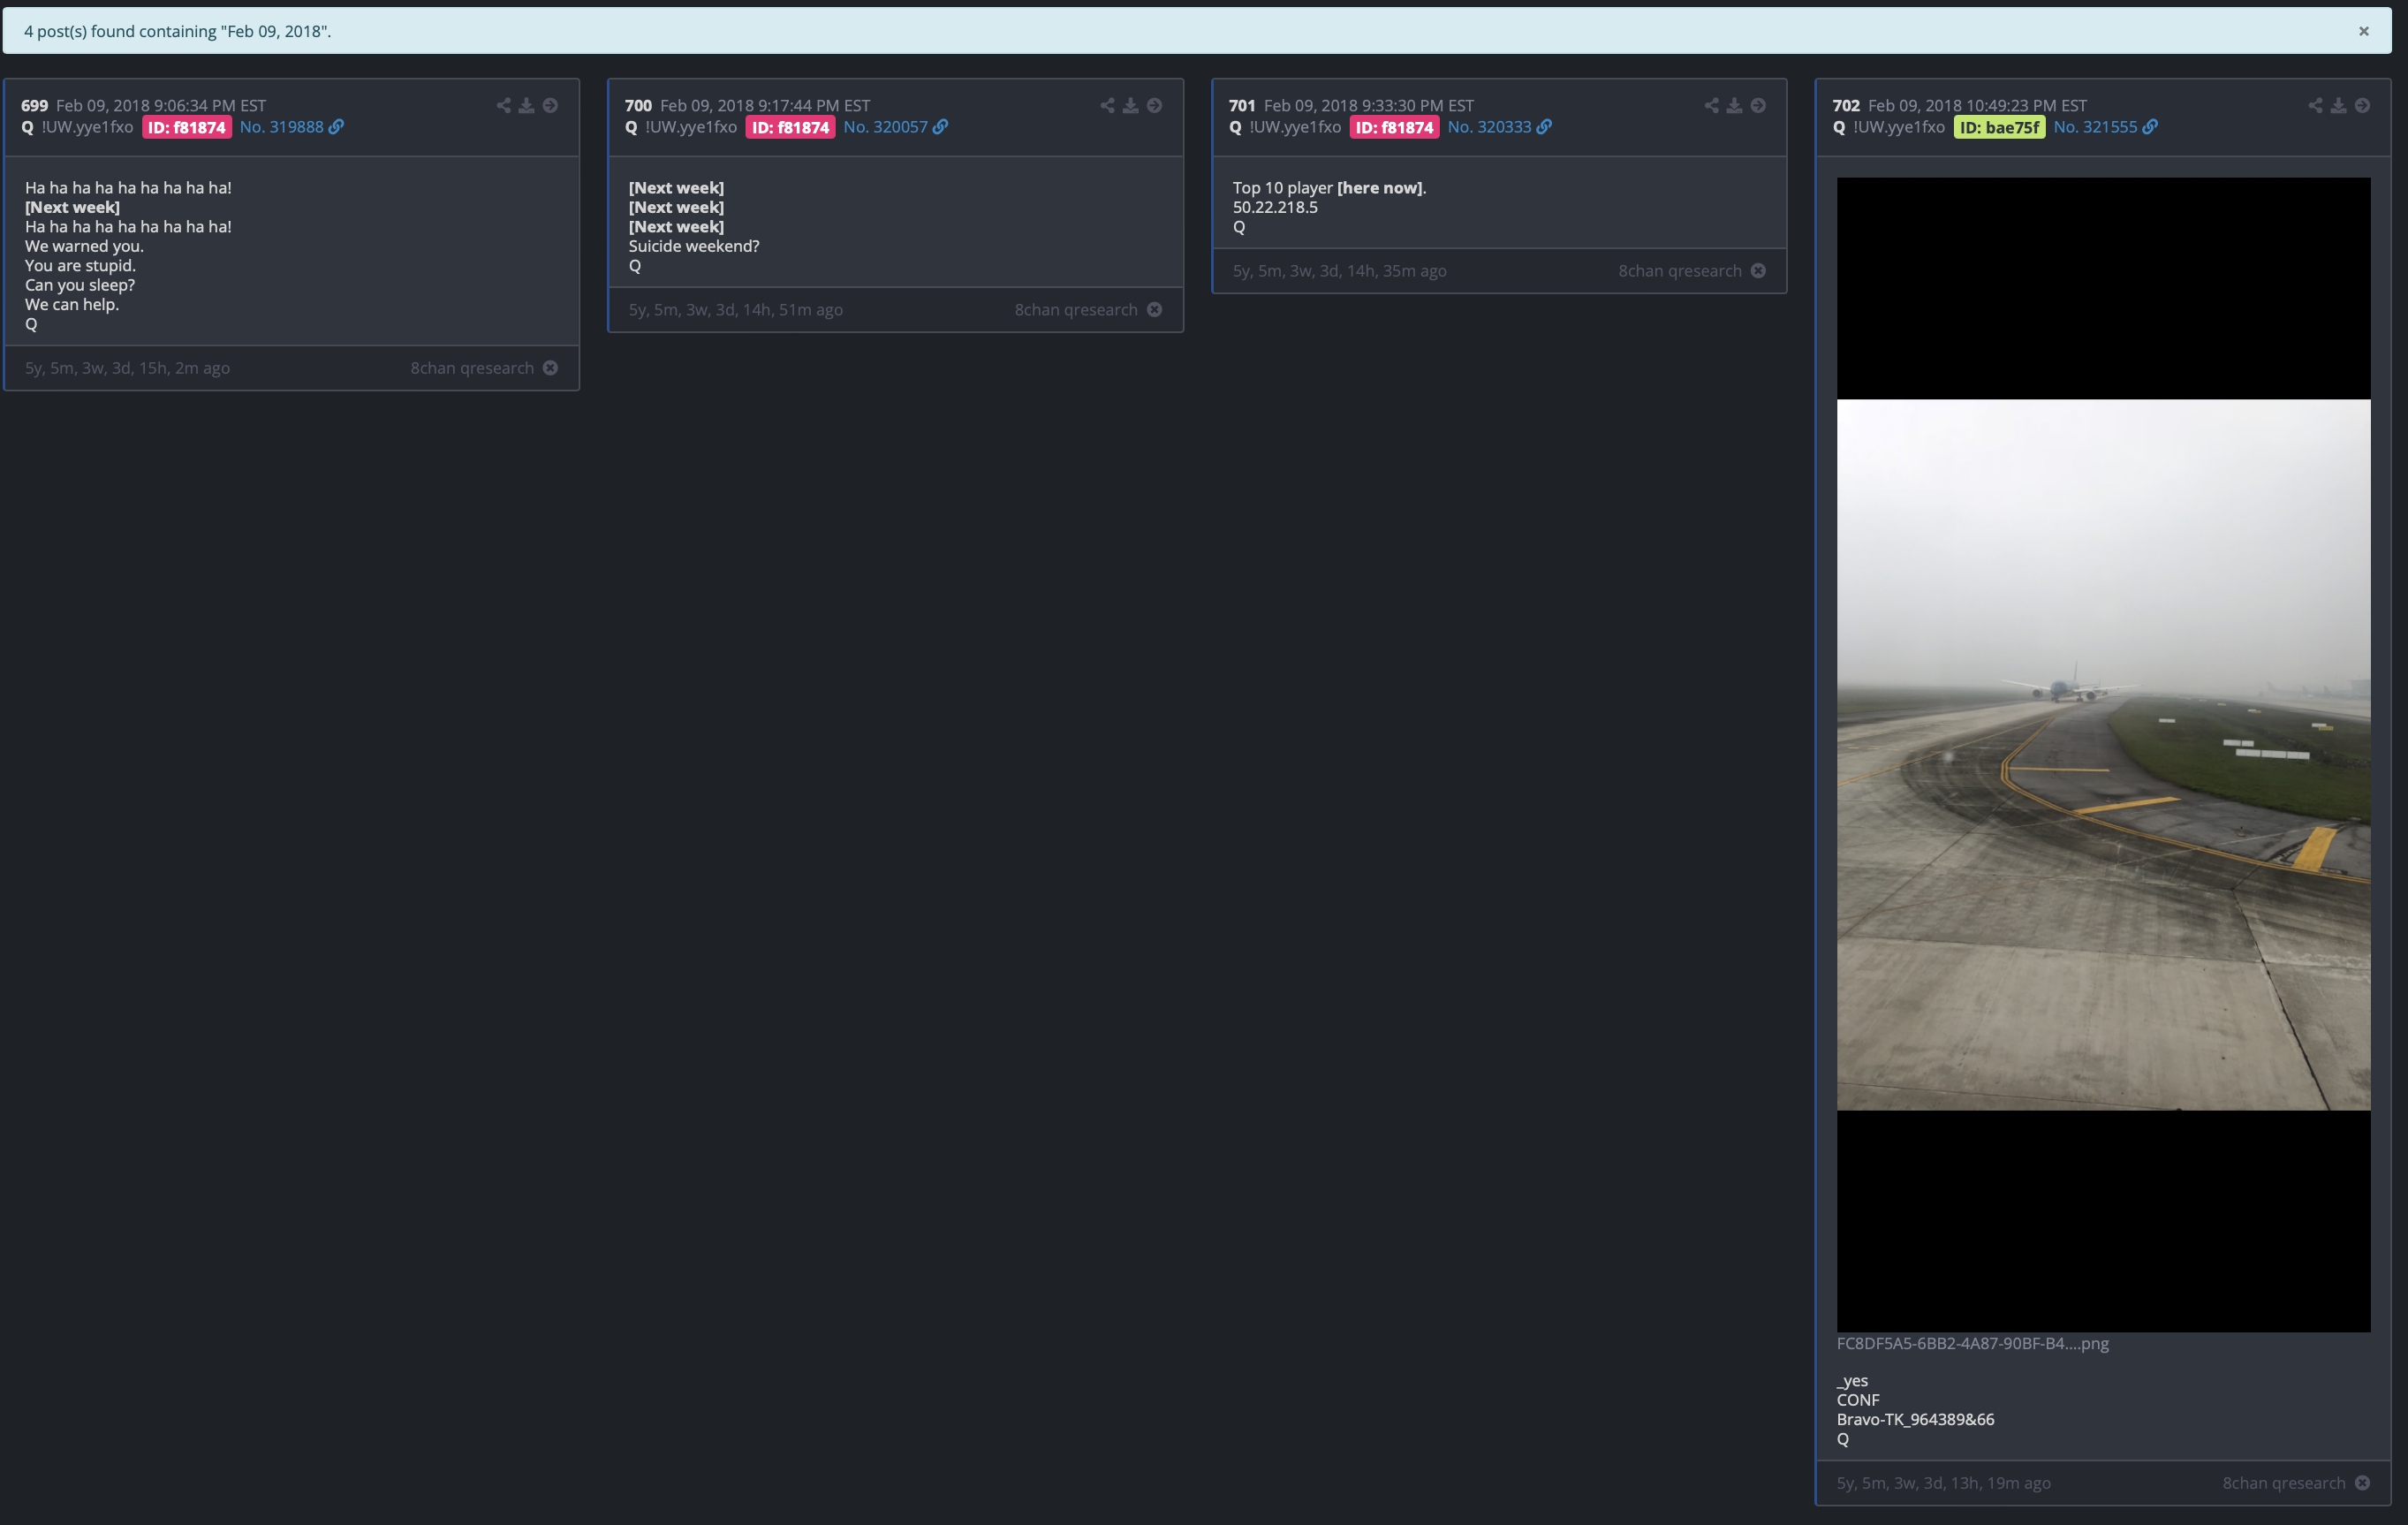
Task: Click post number 699
Action: (x=35, y=105)
